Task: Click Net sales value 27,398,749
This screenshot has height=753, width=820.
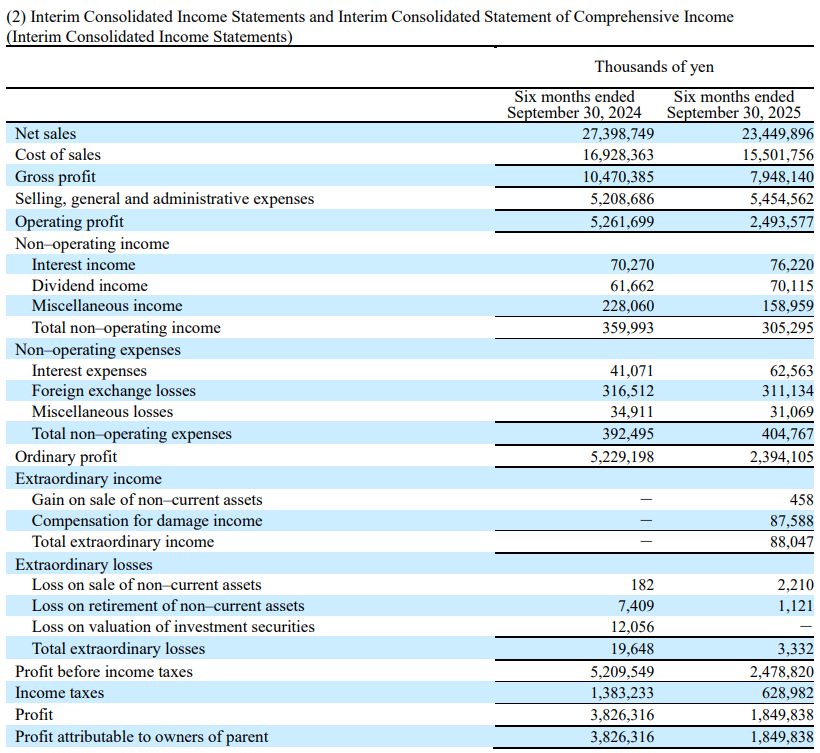Action: (x=618, y=133)
